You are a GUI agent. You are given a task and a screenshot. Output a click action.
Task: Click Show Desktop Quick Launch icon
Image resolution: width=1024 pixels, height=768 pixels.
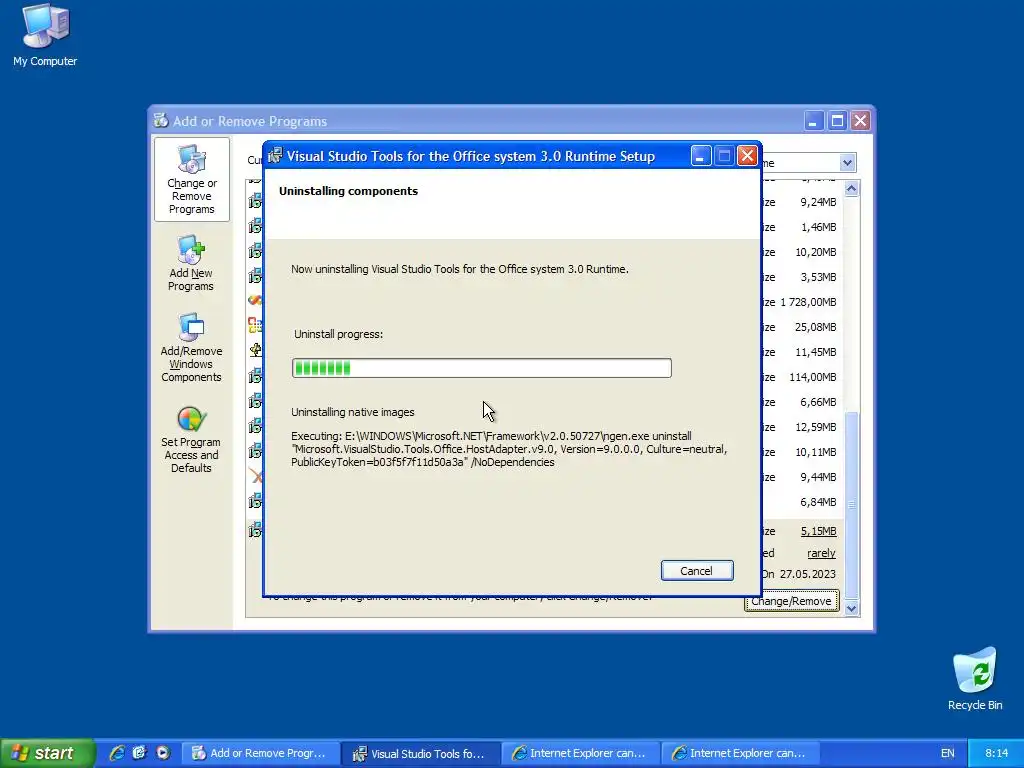coord(140,753)
